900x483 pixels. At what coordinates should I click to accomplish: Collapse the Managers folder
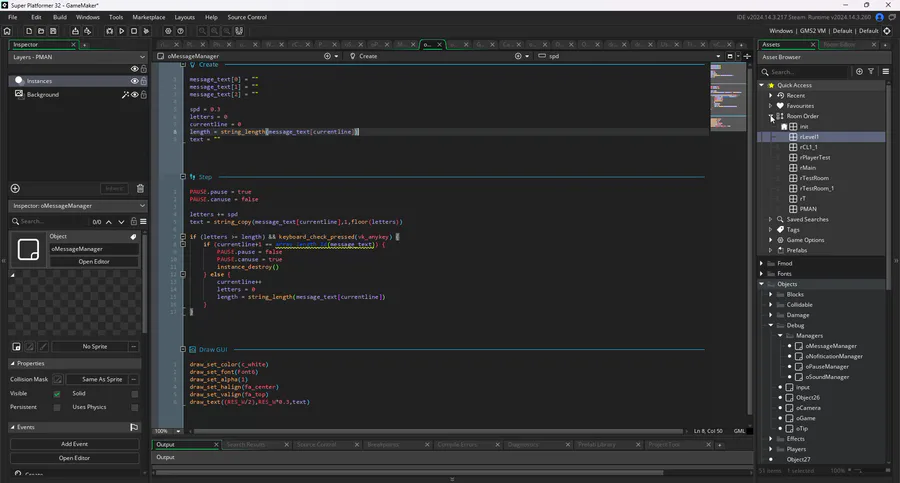click(780, 335)
